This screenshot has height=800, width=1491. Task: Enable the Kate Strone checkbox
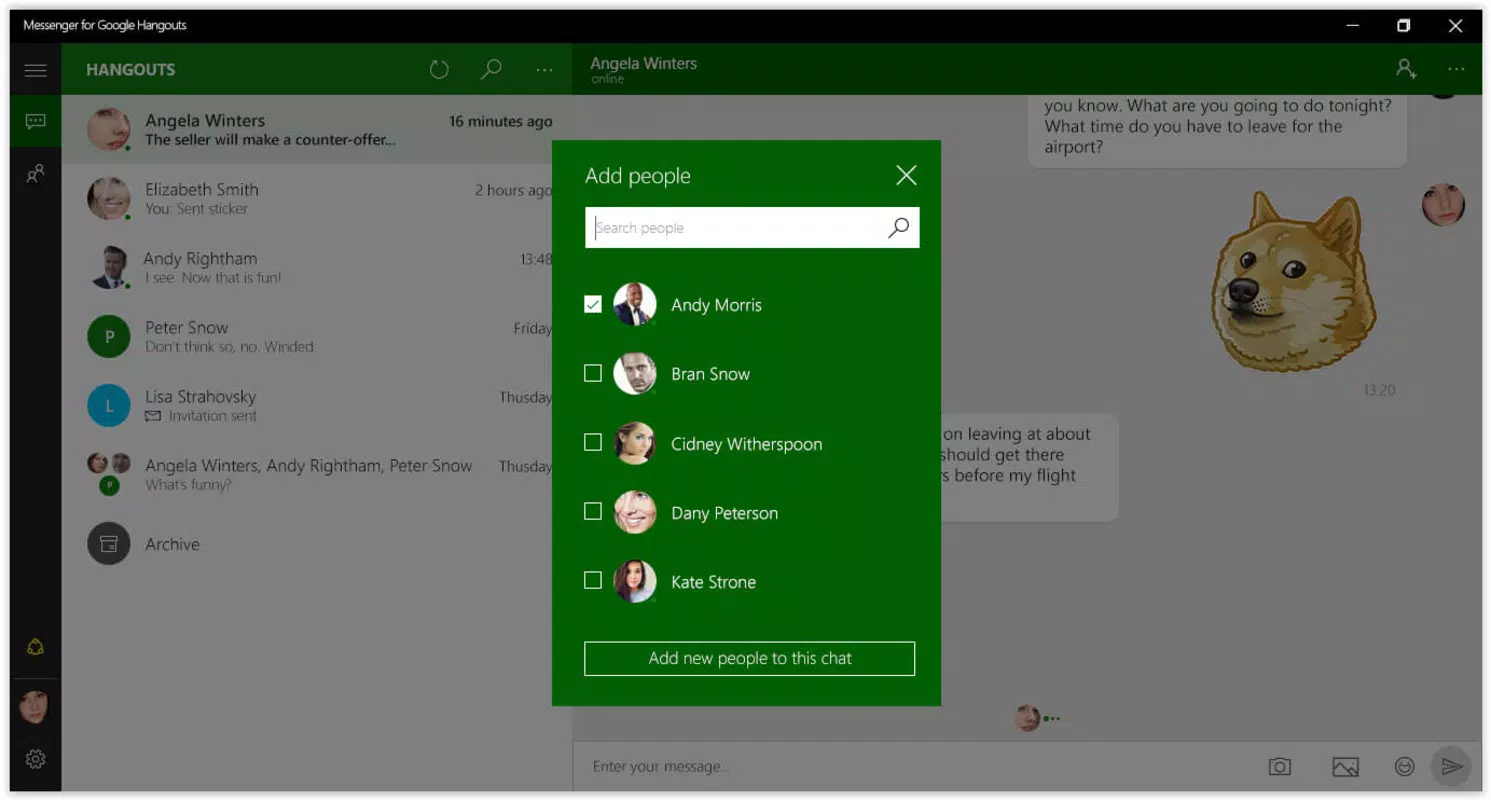tap(593, 580)
